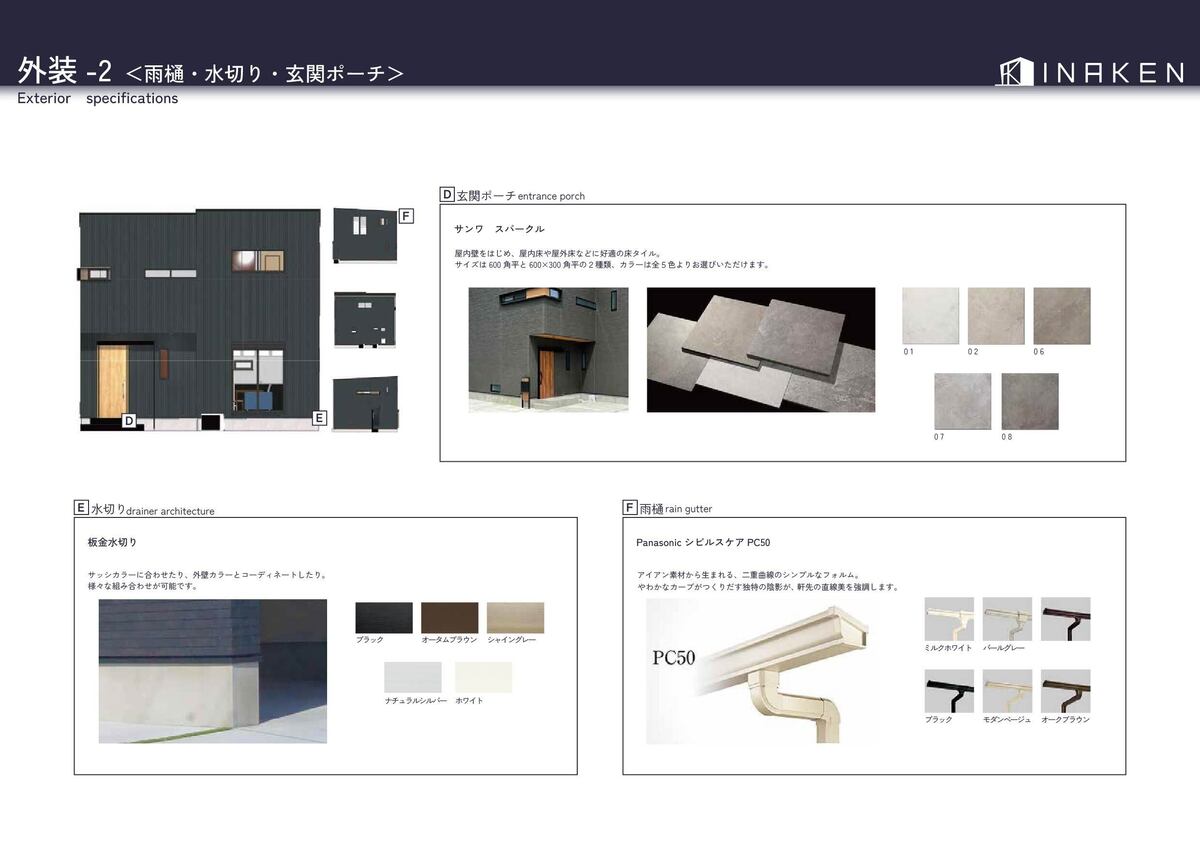The image size is (1200, 849).
Task: Open the entrance porch house photo
Action: (x=548, y=350)
